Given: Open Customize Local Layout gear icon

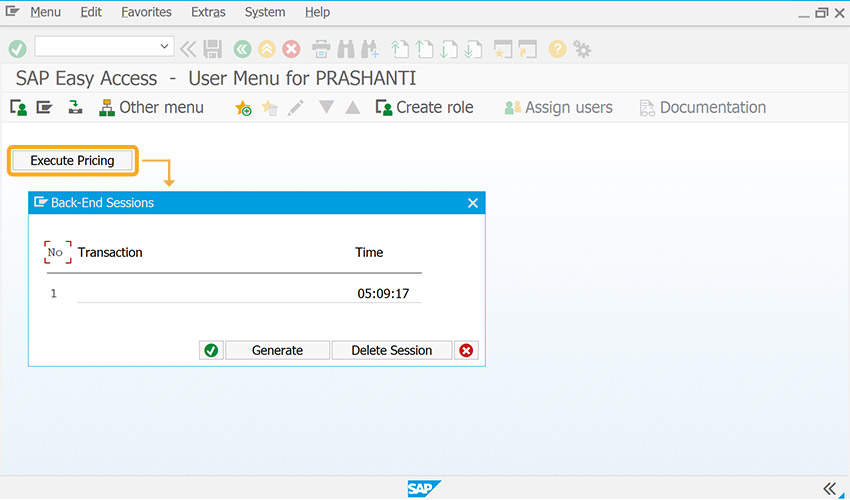Looking at the screenshot, I should [582, 49].
